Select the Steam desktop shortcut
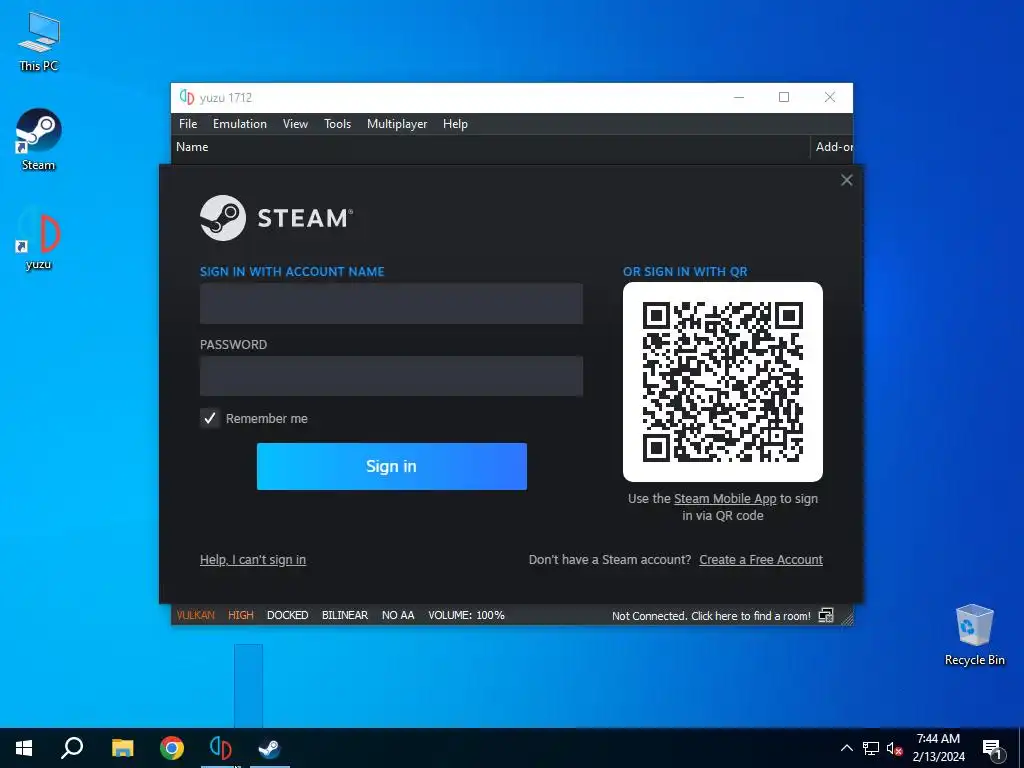Screen dimensions: 1024x768 [x=39, y=140]
